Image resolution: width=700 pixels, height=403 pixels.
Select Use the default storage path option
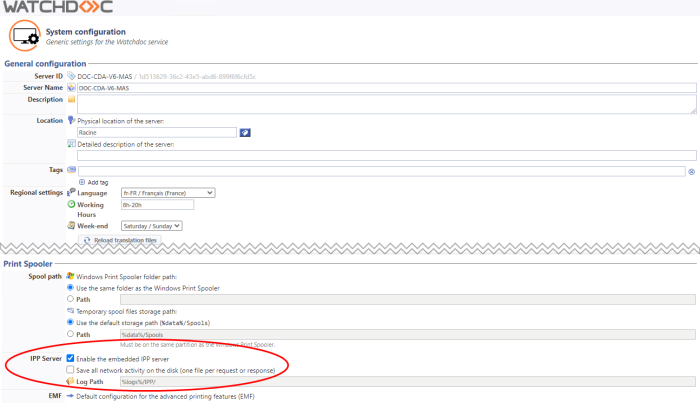coord(70,322)
